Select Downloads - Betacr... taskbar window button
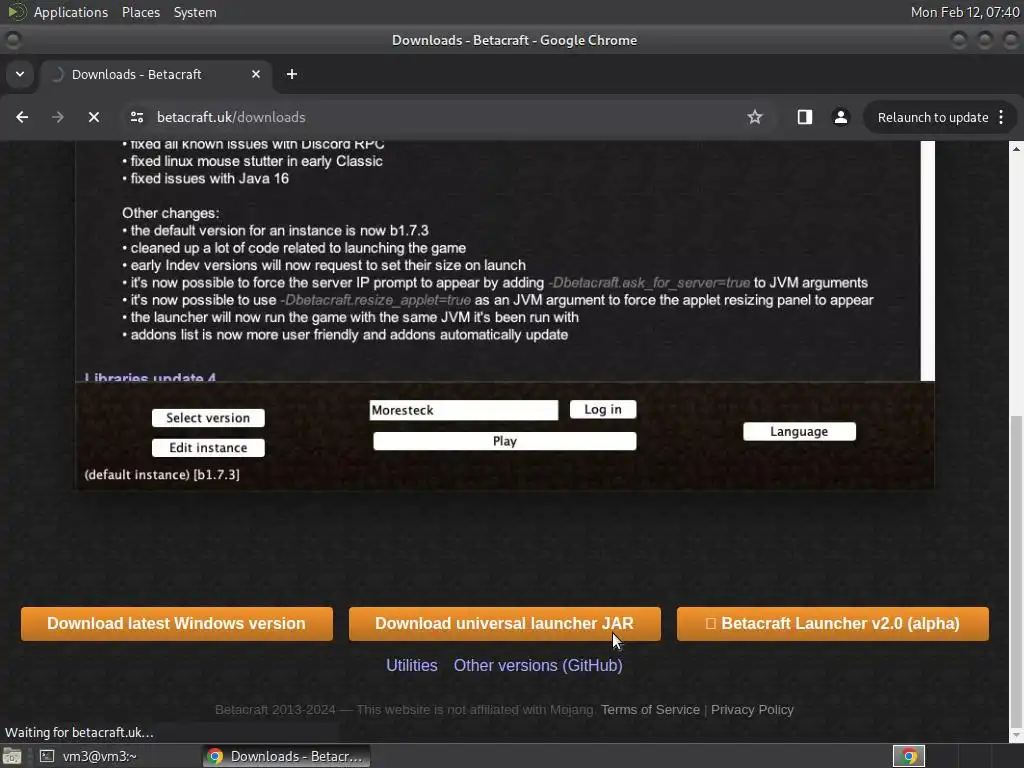 [286, 756]
